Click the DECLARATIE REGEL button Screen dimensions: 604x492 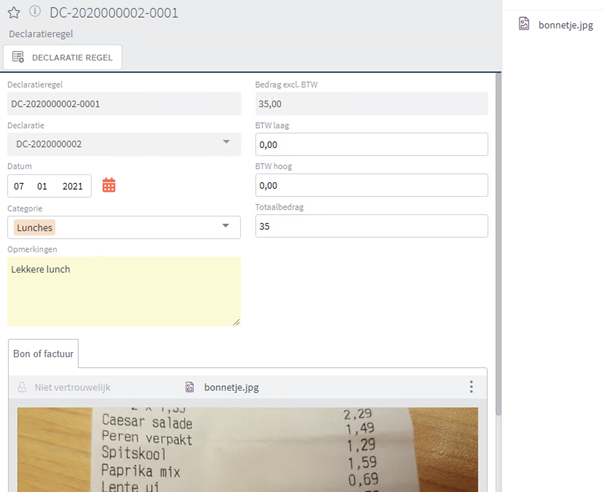click(x=64, y=58)
